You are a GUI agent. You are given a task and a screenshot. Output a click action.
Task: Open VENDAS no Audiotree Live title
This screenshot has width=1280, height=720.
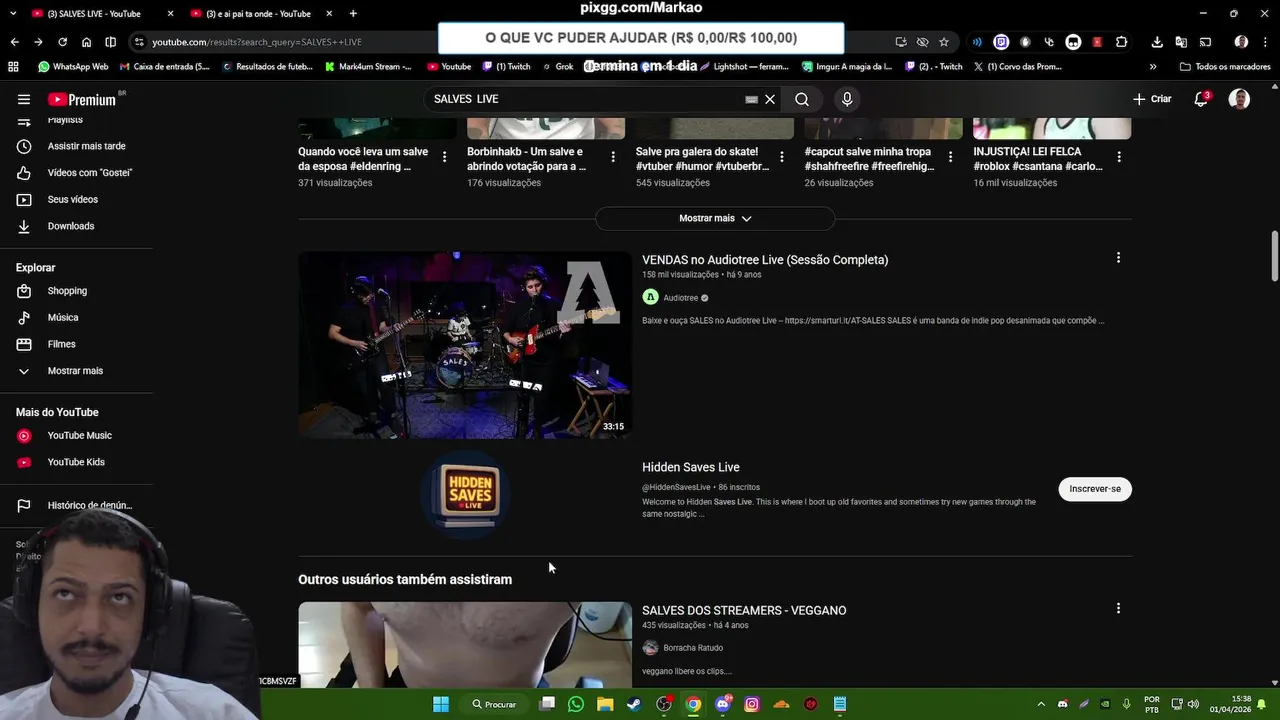click(x=765, y=260)
